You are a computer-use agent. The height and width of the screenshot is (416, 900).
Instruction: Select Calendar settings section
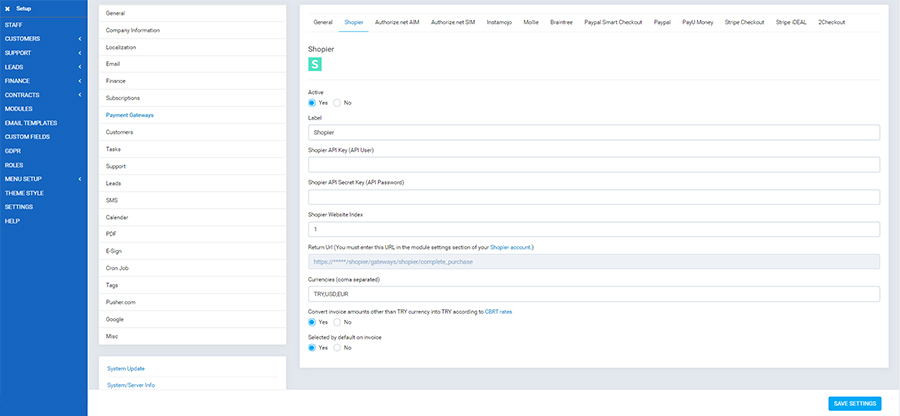coord(192,217)
